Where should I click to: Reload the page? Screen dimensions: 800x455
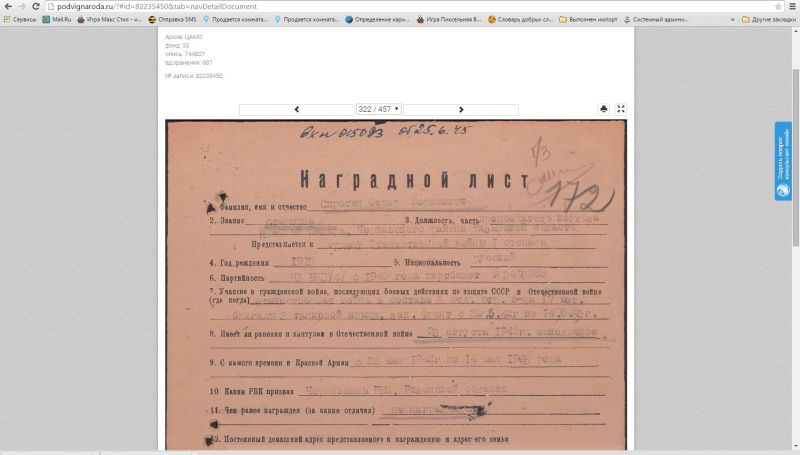37,6
